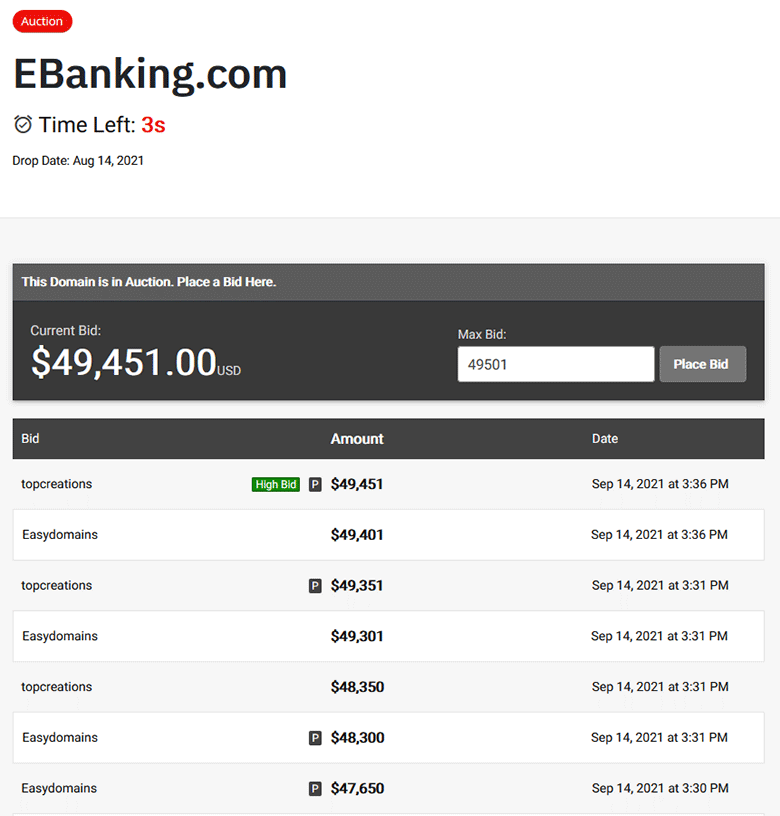
Task: Select the topcreations name in the top bid row
Action: coord(57,484)
